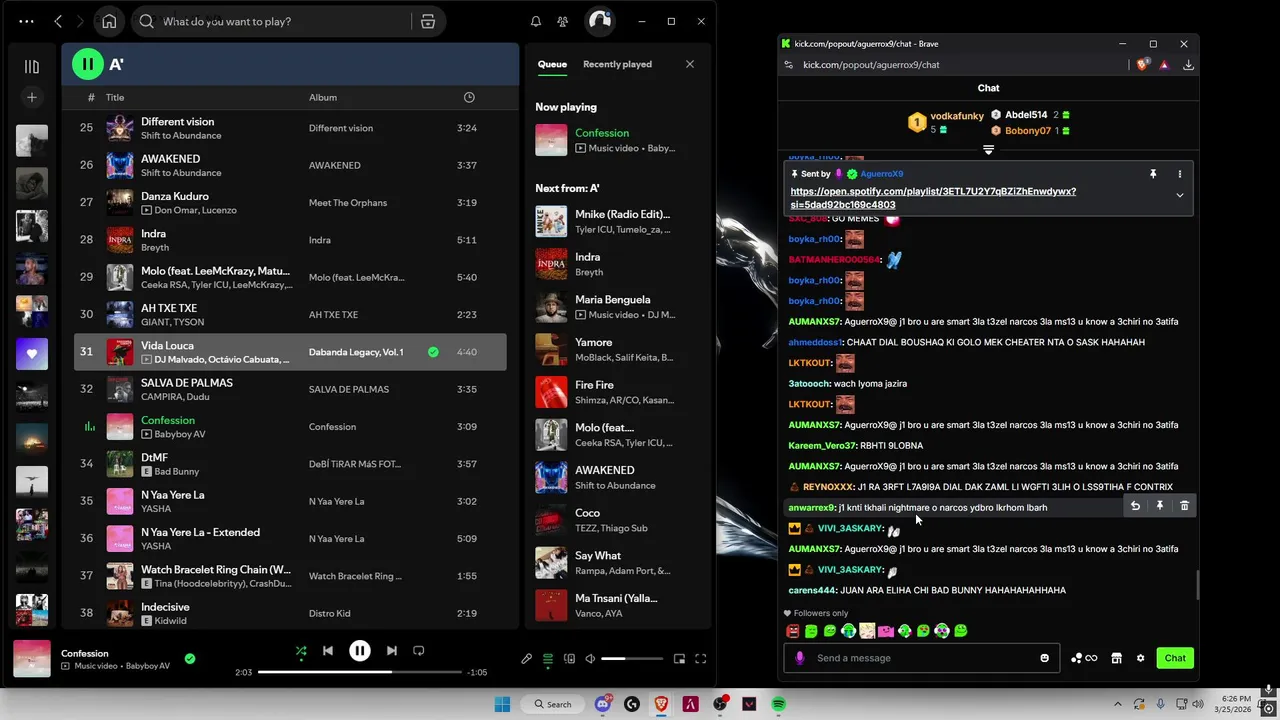Open the mini player icon

[x=679, y=659]
